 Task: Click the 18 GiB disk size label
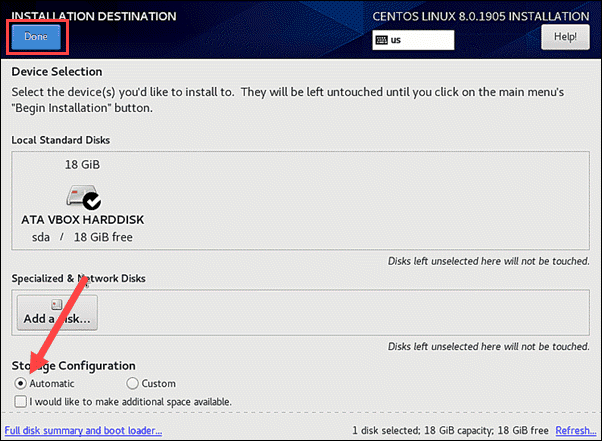click(x=82, y=165)
